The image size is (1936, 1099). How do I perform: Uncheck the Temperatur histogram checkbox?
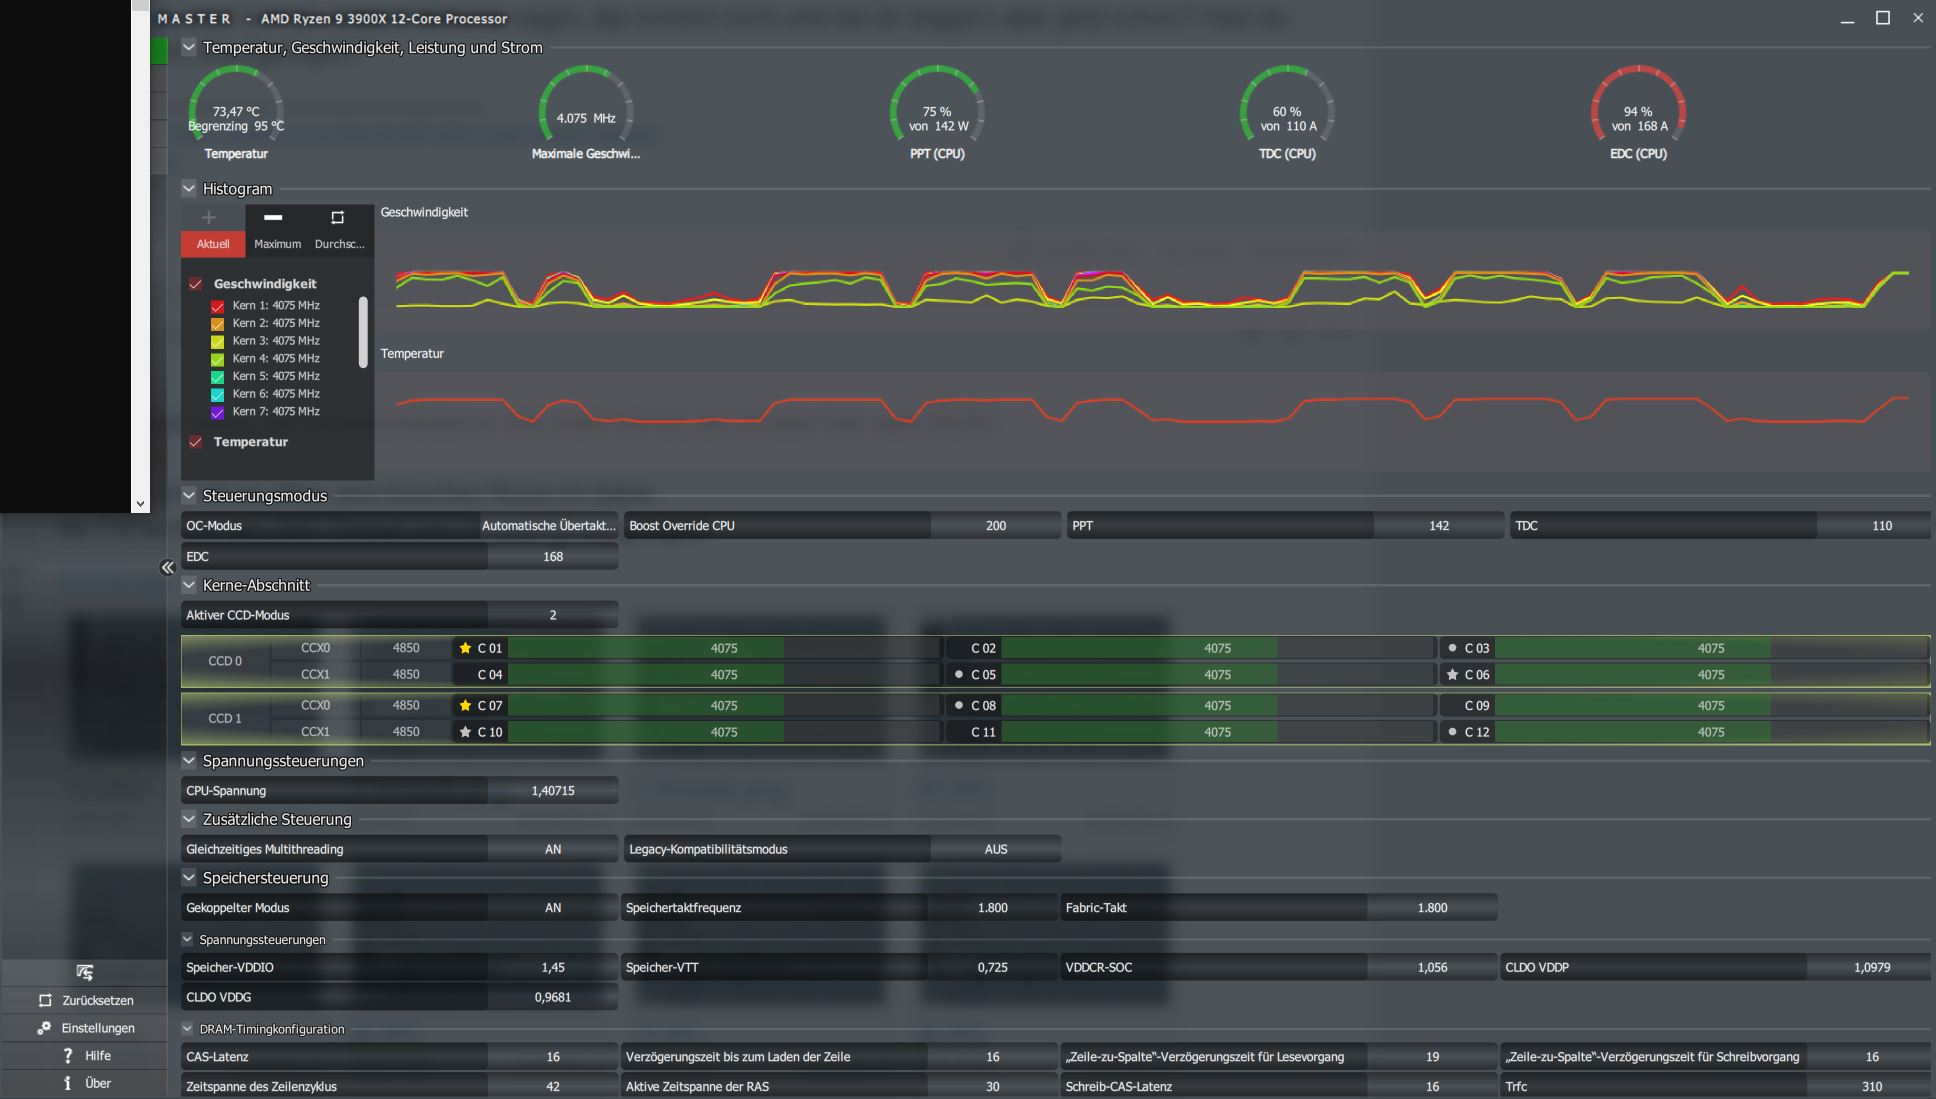tap(196, 442)
